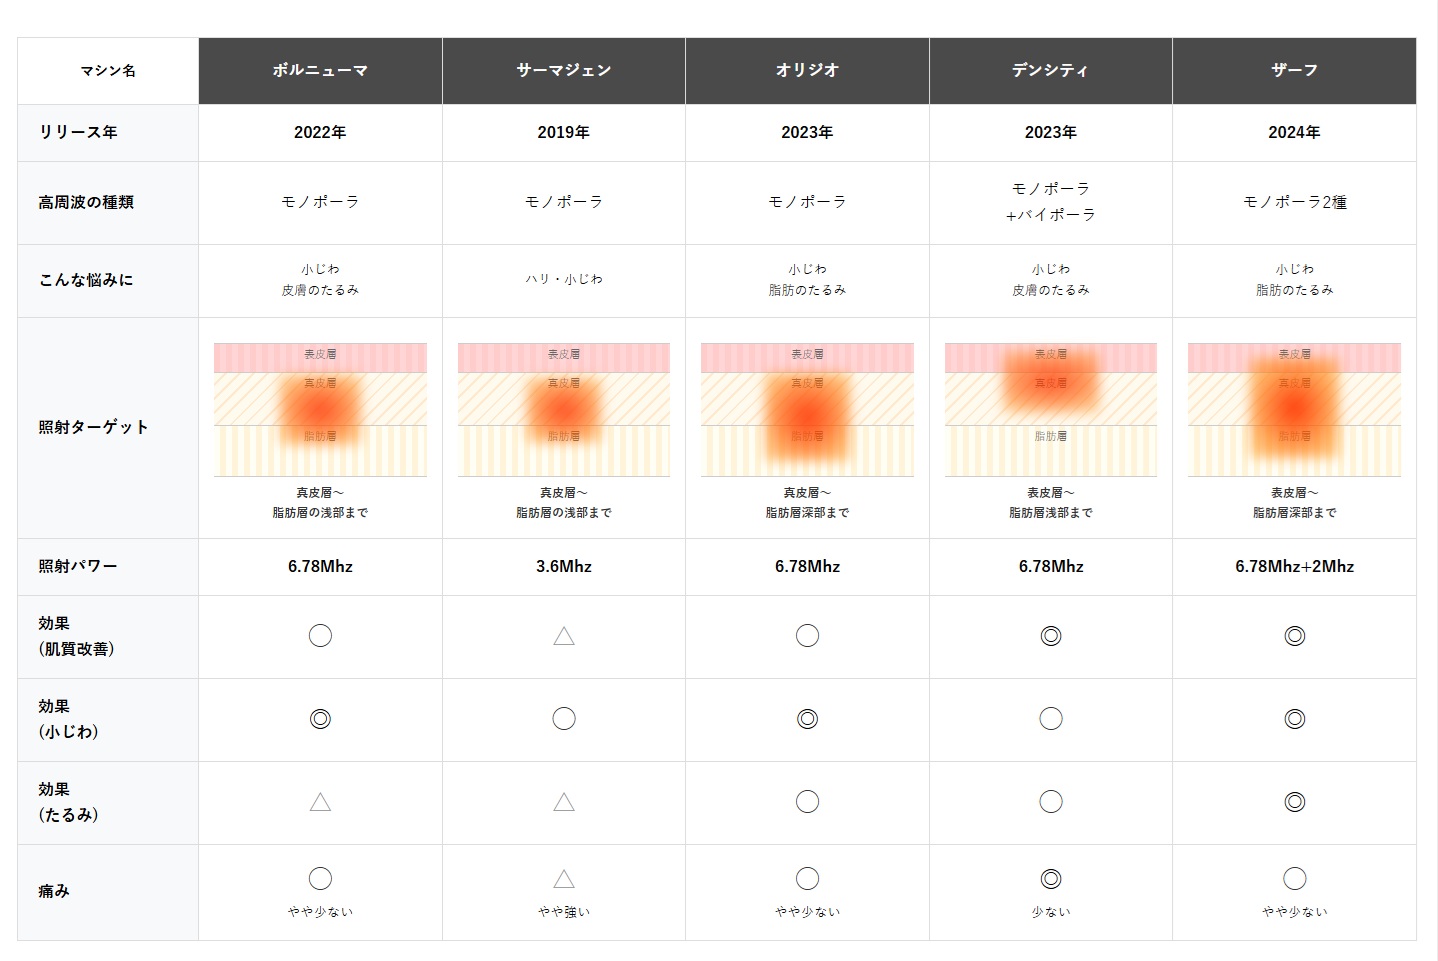Select the 6.78Mhz+2Mhz power cell

point(1294,566)
